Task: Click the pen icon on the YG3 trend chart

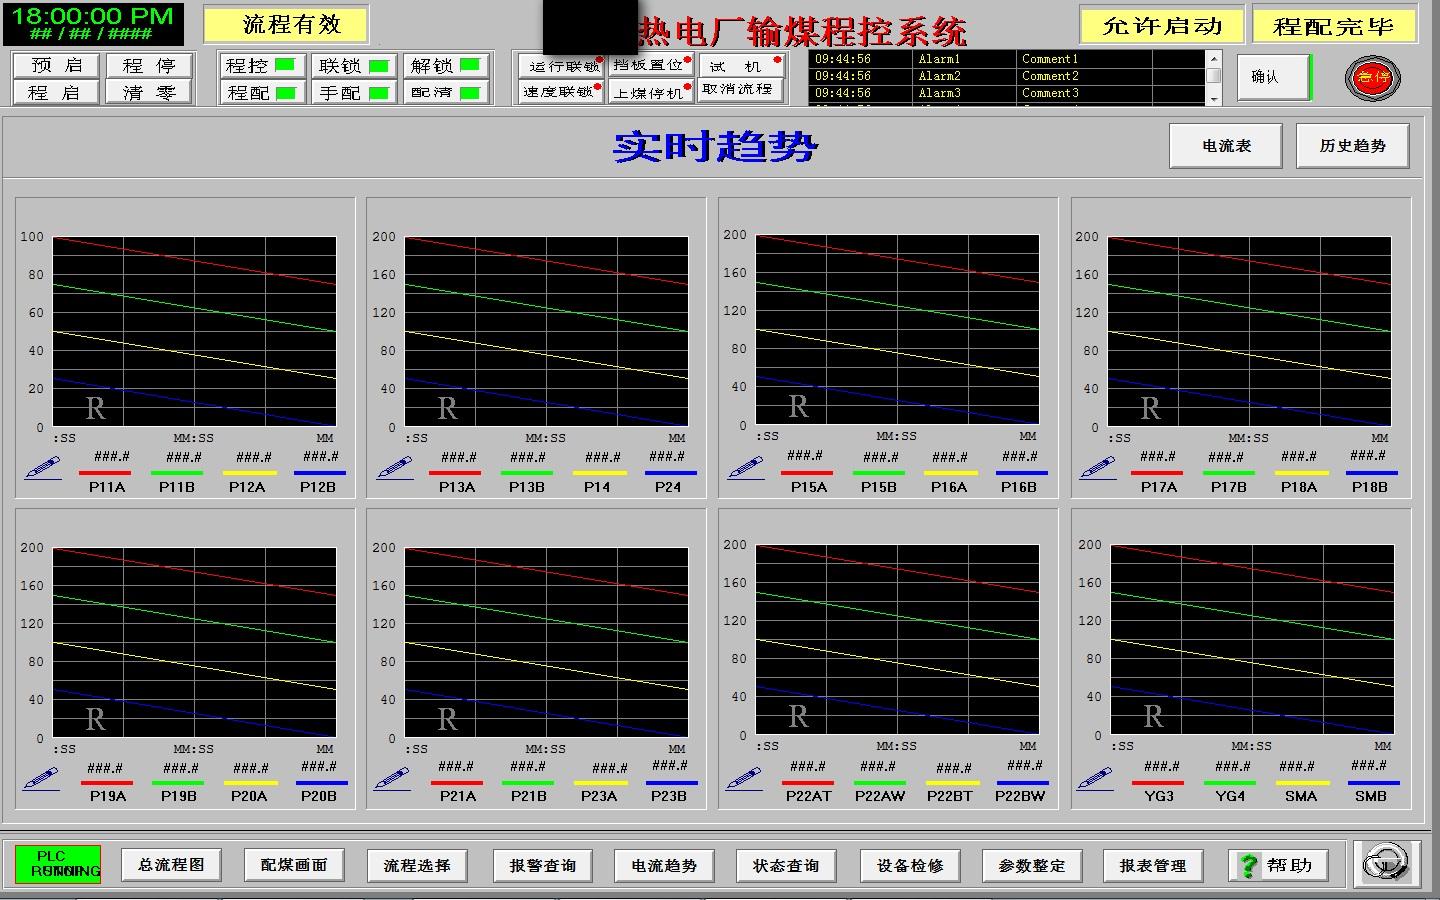Action: pos(1096,778)
